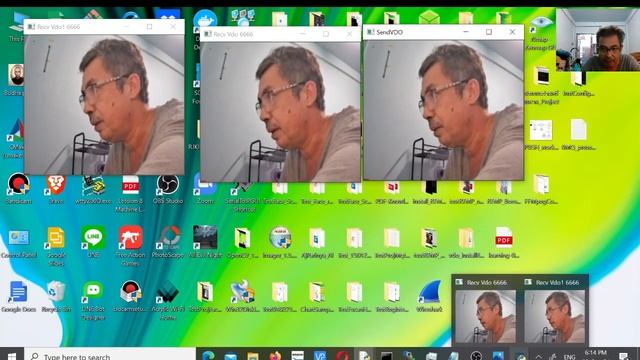This screenshot has width=640, height=360.
Task: Open File Explorer from the taskbar
Action: tap(253, 356)
